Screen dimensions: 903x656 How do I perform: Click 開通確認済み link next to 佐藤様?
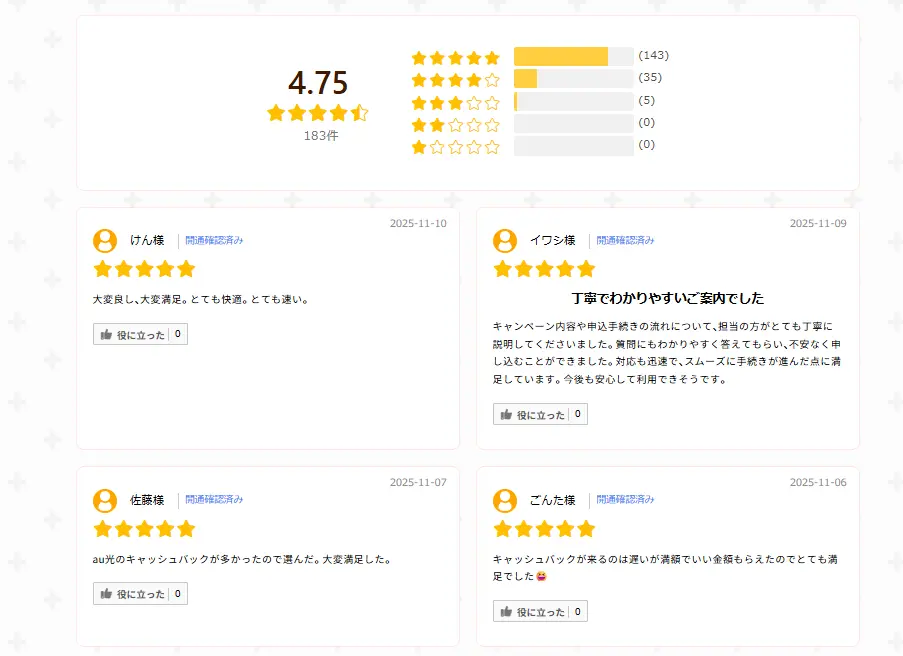click(x=214, y=500)
